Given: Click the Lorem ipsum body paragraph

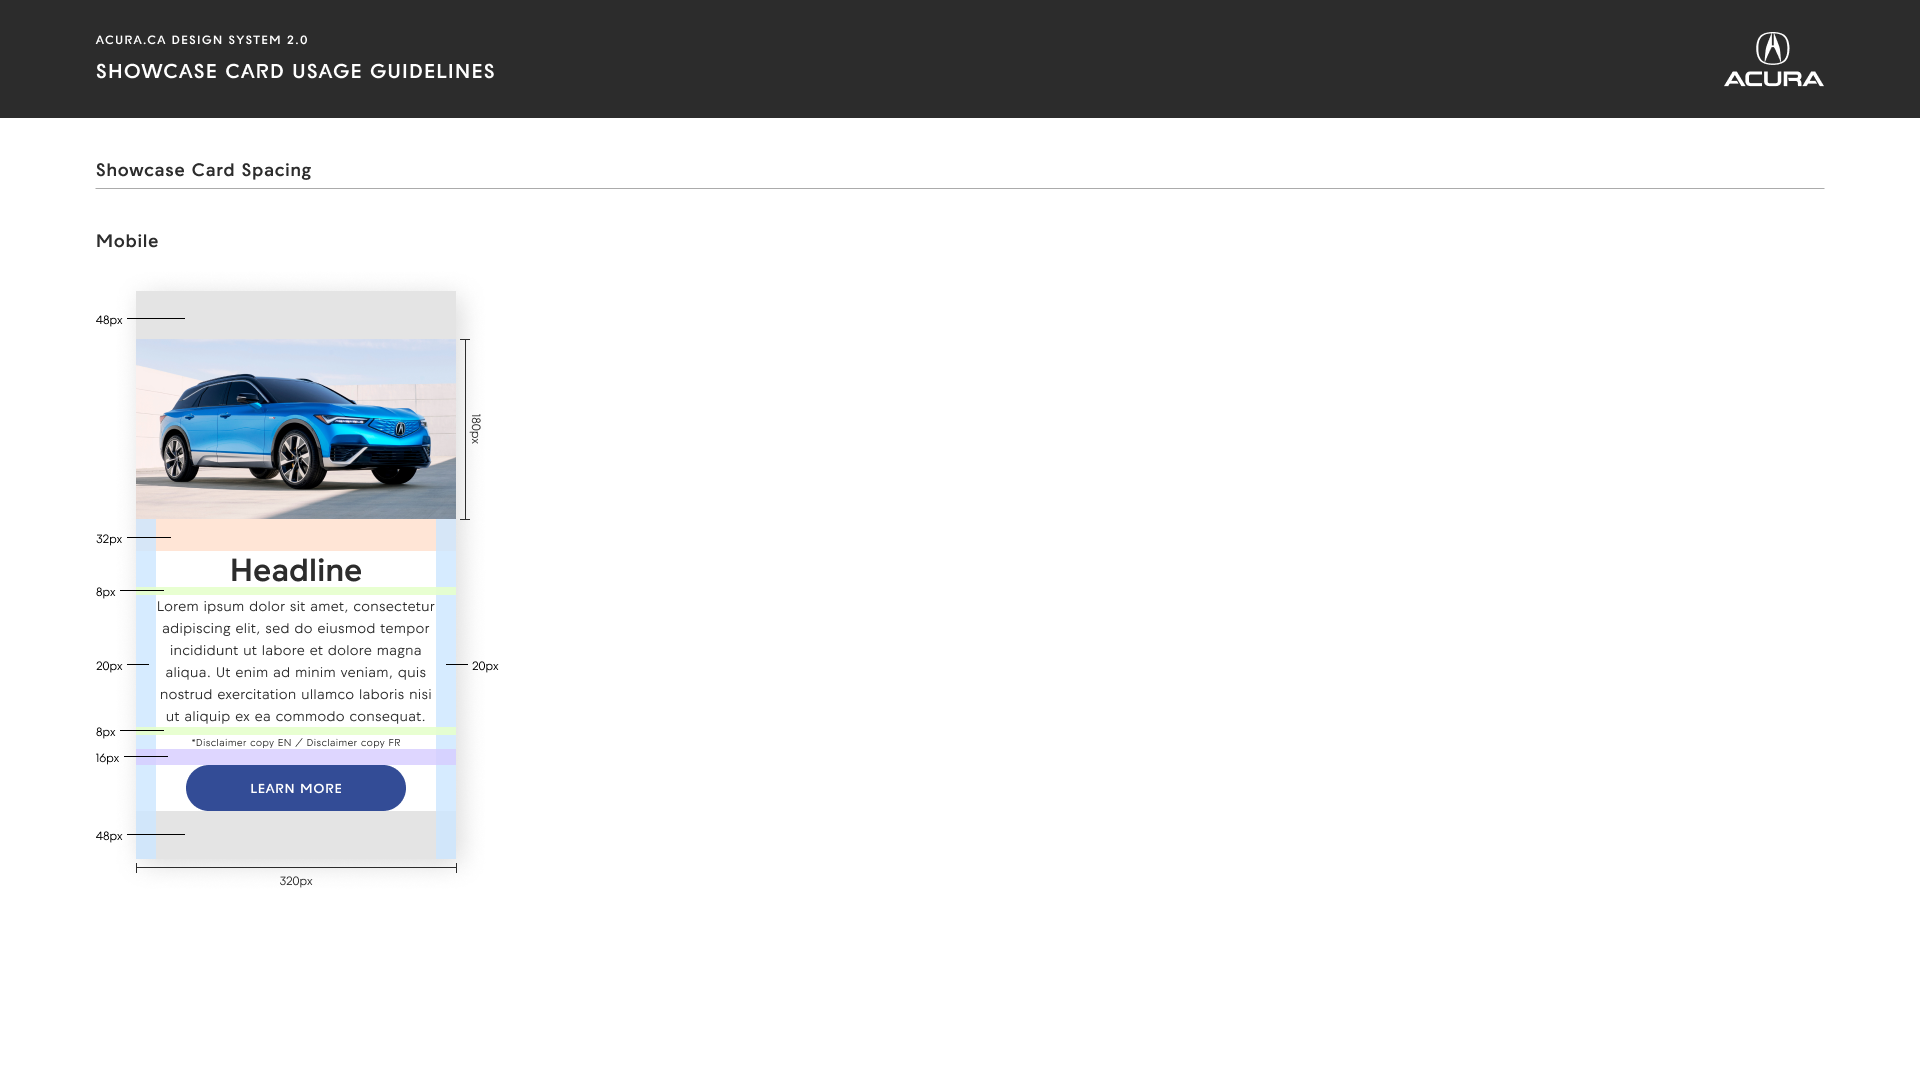Looking at the screenshot, I should [x=296, y=661].
